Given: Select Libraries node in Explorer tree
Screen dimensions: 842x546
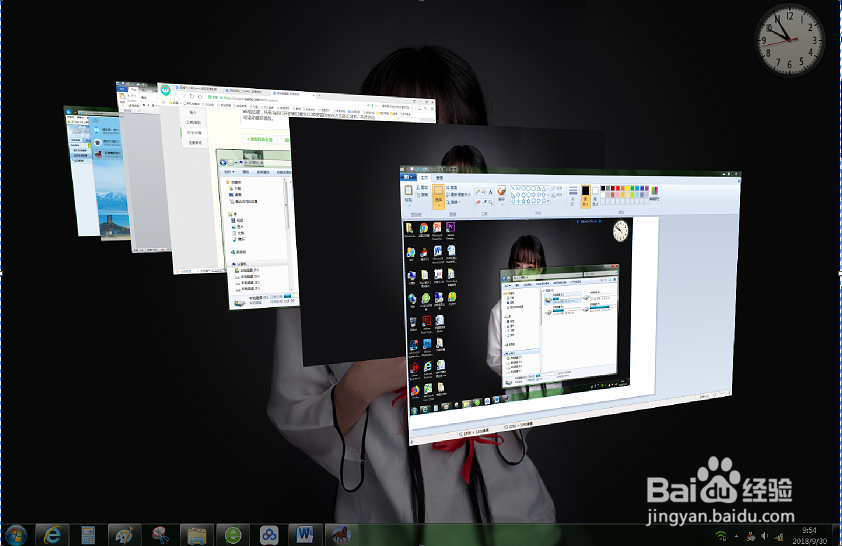Looking at the screenshot, I should click(x=233, y=214).
